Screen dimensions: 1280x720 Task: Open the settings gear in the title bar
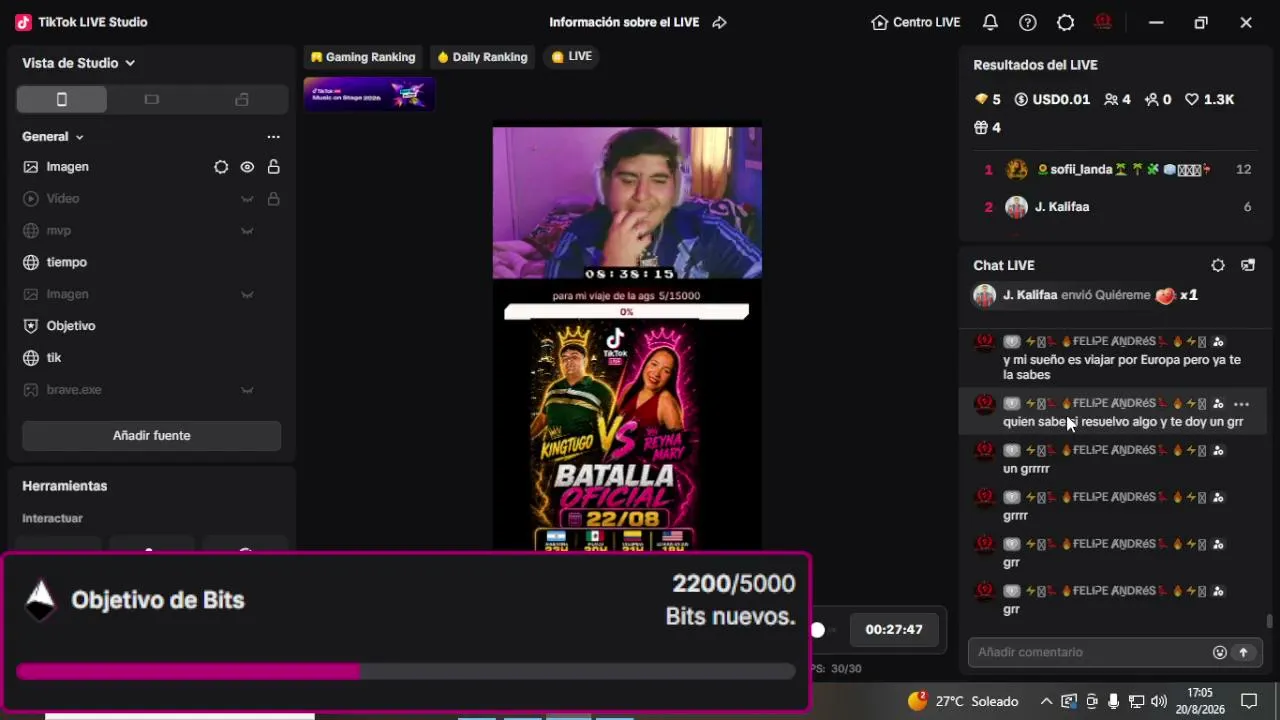point(1066,22)
